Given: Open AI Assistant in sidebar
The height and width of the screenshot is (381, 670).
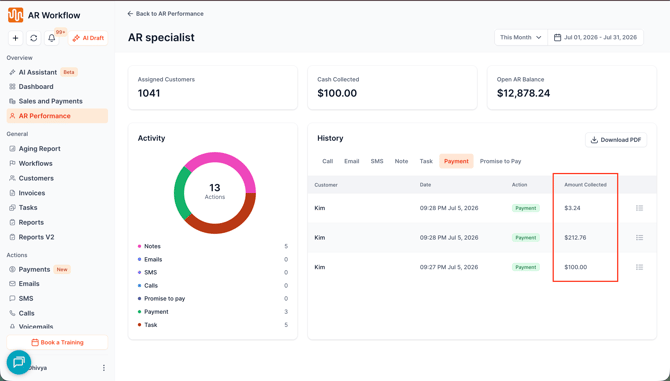Looking at the screenshot, I should pos(38,72).
